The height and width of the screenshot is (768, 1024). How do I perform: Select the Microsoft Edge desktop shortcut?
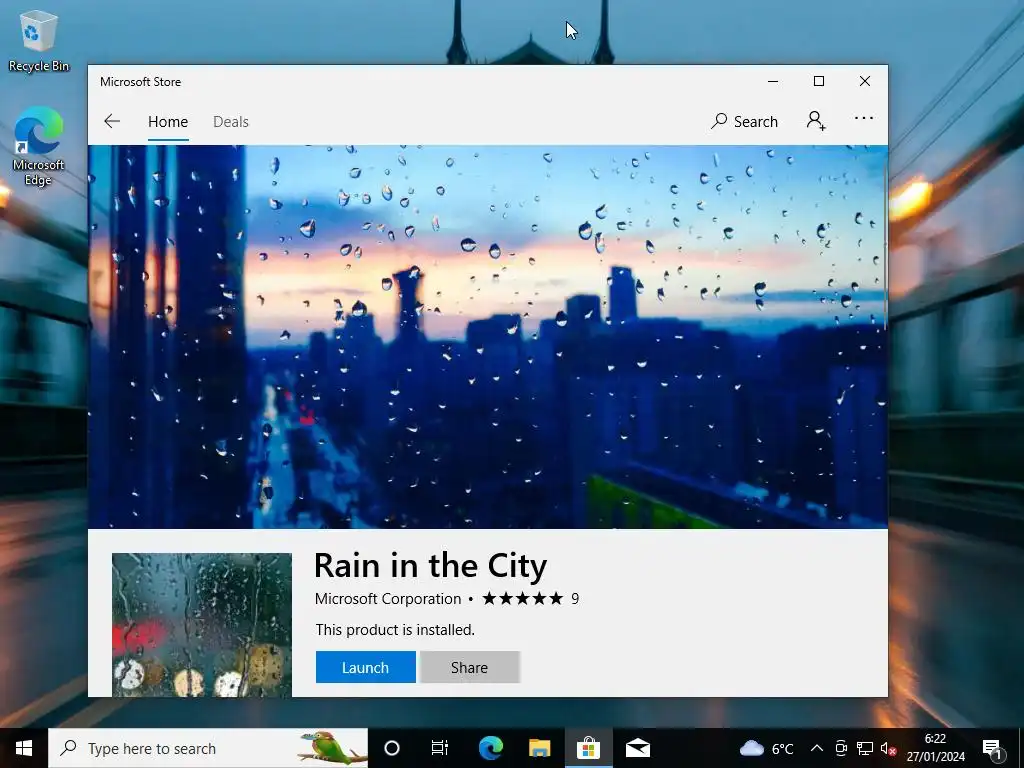(39, 146)
